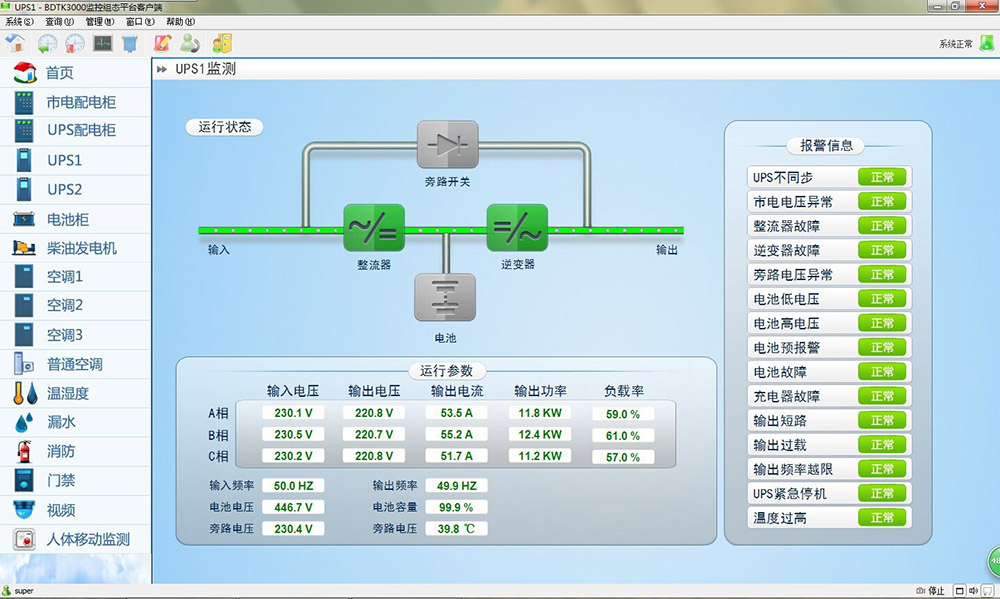
Task: Click the home icon in toolbar
Action: click(16, 43)
